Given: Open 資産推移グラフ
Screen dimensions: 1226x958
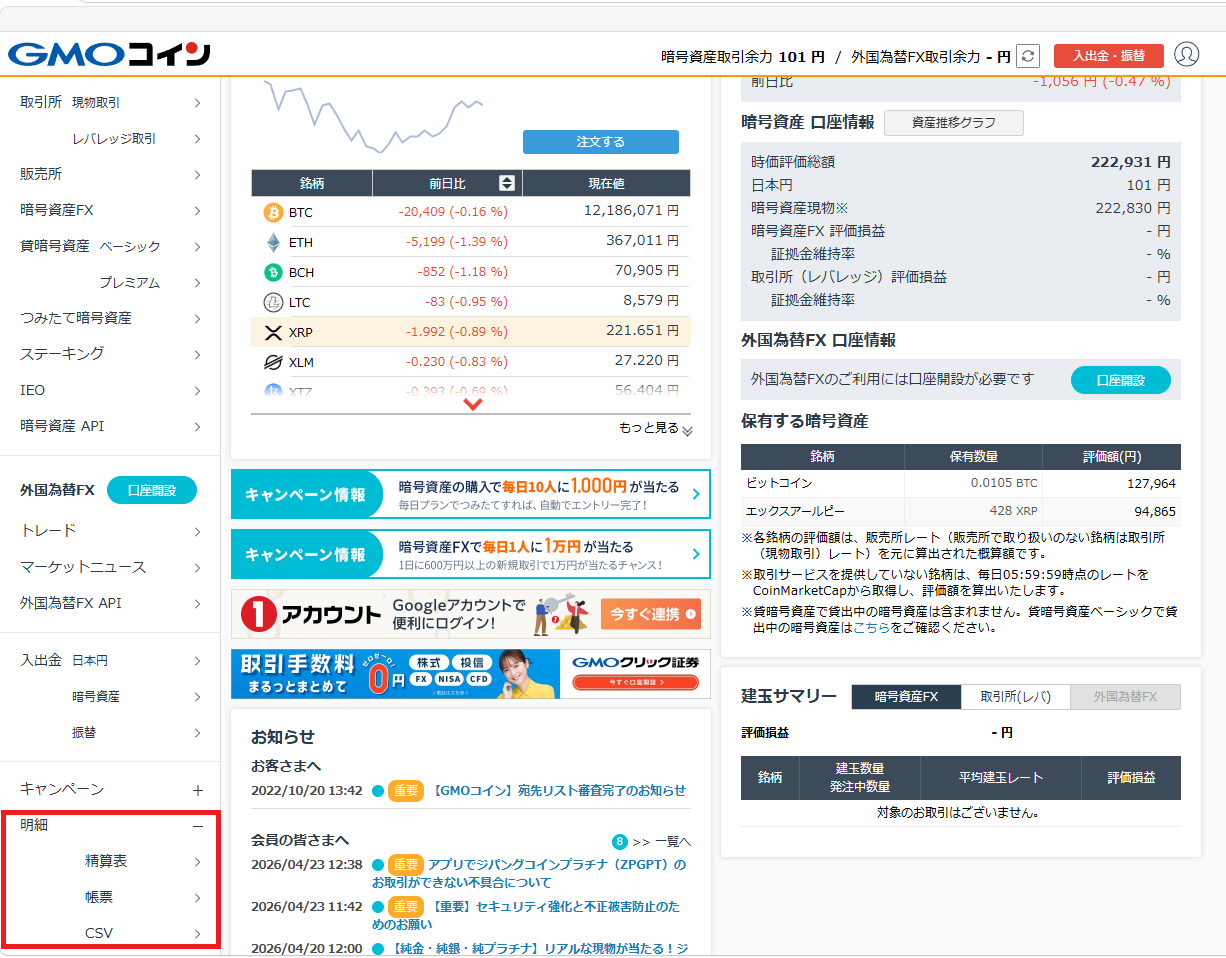Looking at the screenshot, I should (x=954, y=123).
